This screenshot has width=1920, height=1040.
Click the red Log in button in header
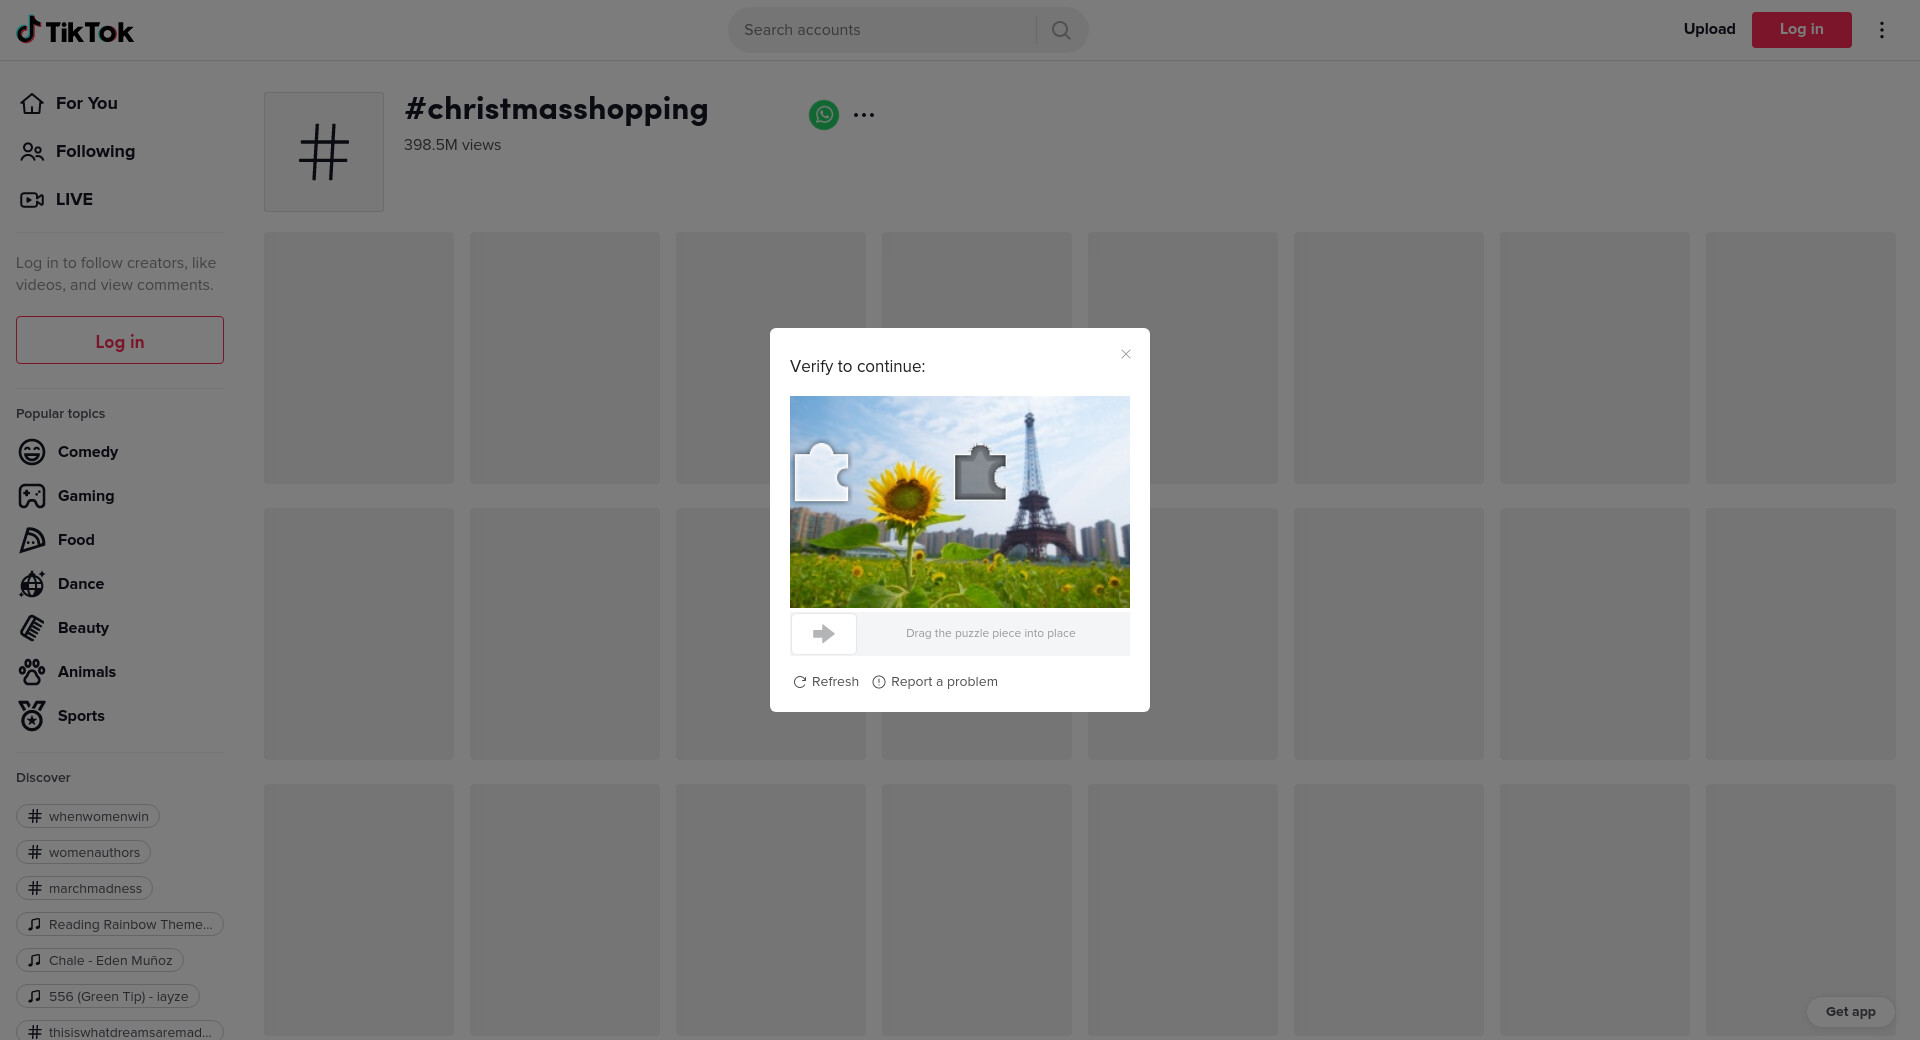pos(1801,30)
